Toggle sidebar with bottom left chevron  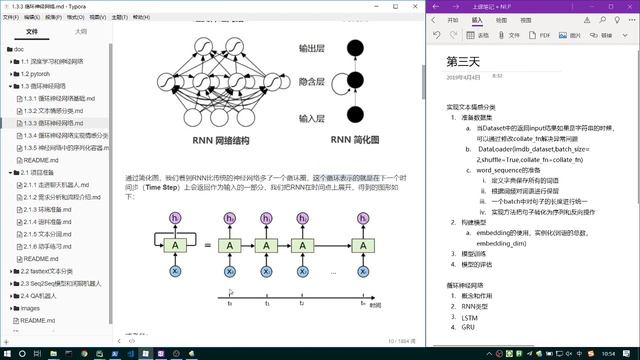(x=119, y=341)
